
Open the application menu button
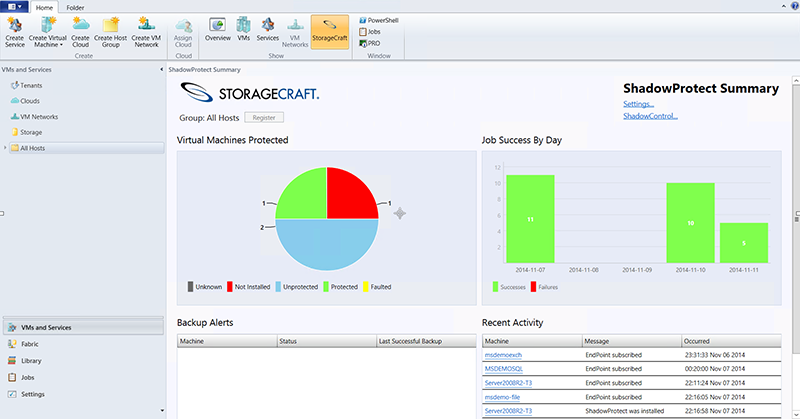pos(14,7)
